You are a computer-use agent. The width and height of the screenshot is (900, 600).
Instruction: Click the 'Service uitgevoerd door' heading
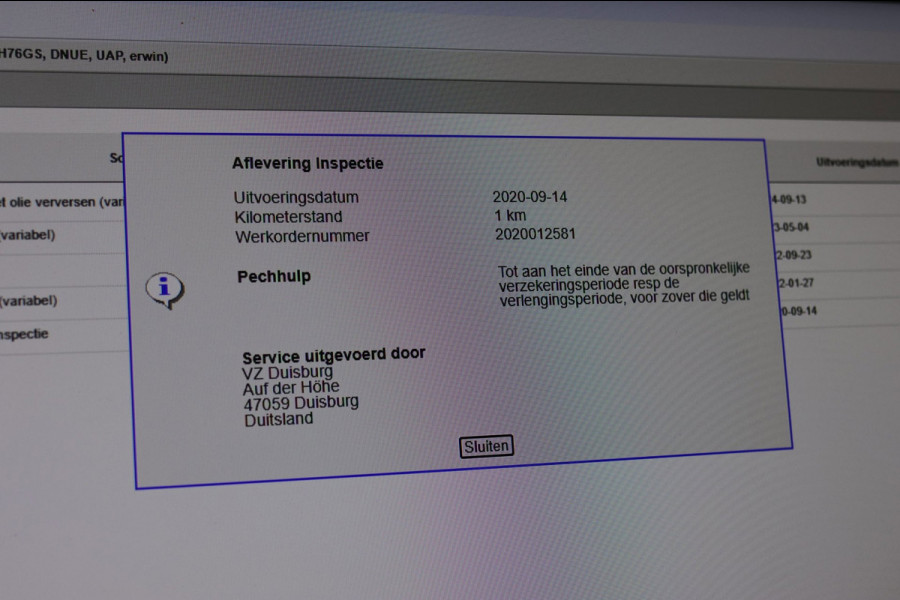(x=333, y=355)
